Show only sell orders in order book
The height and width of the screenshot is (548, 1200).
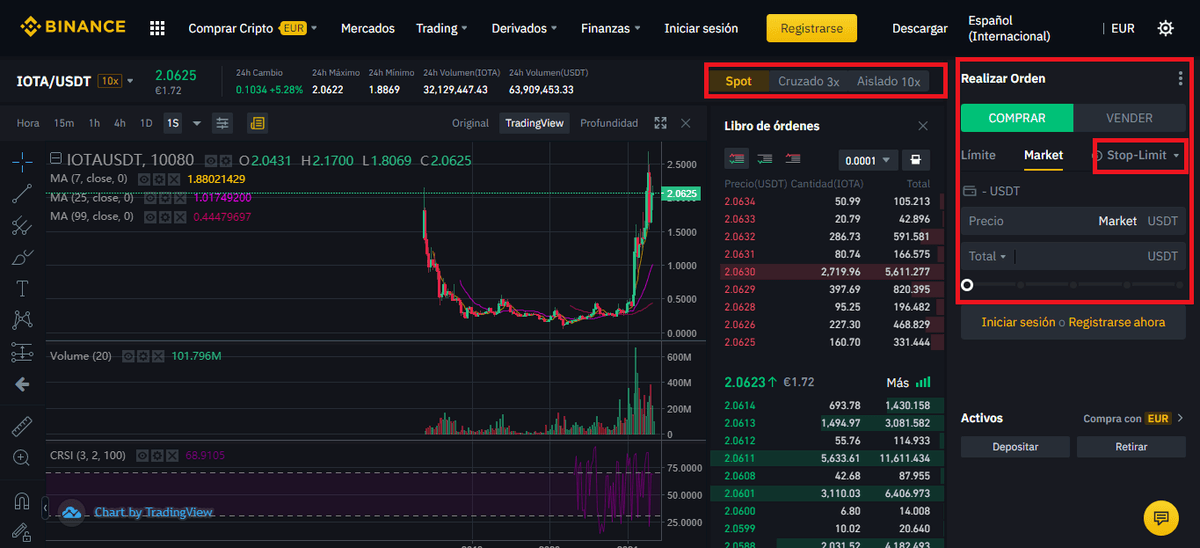click(793, 159)
